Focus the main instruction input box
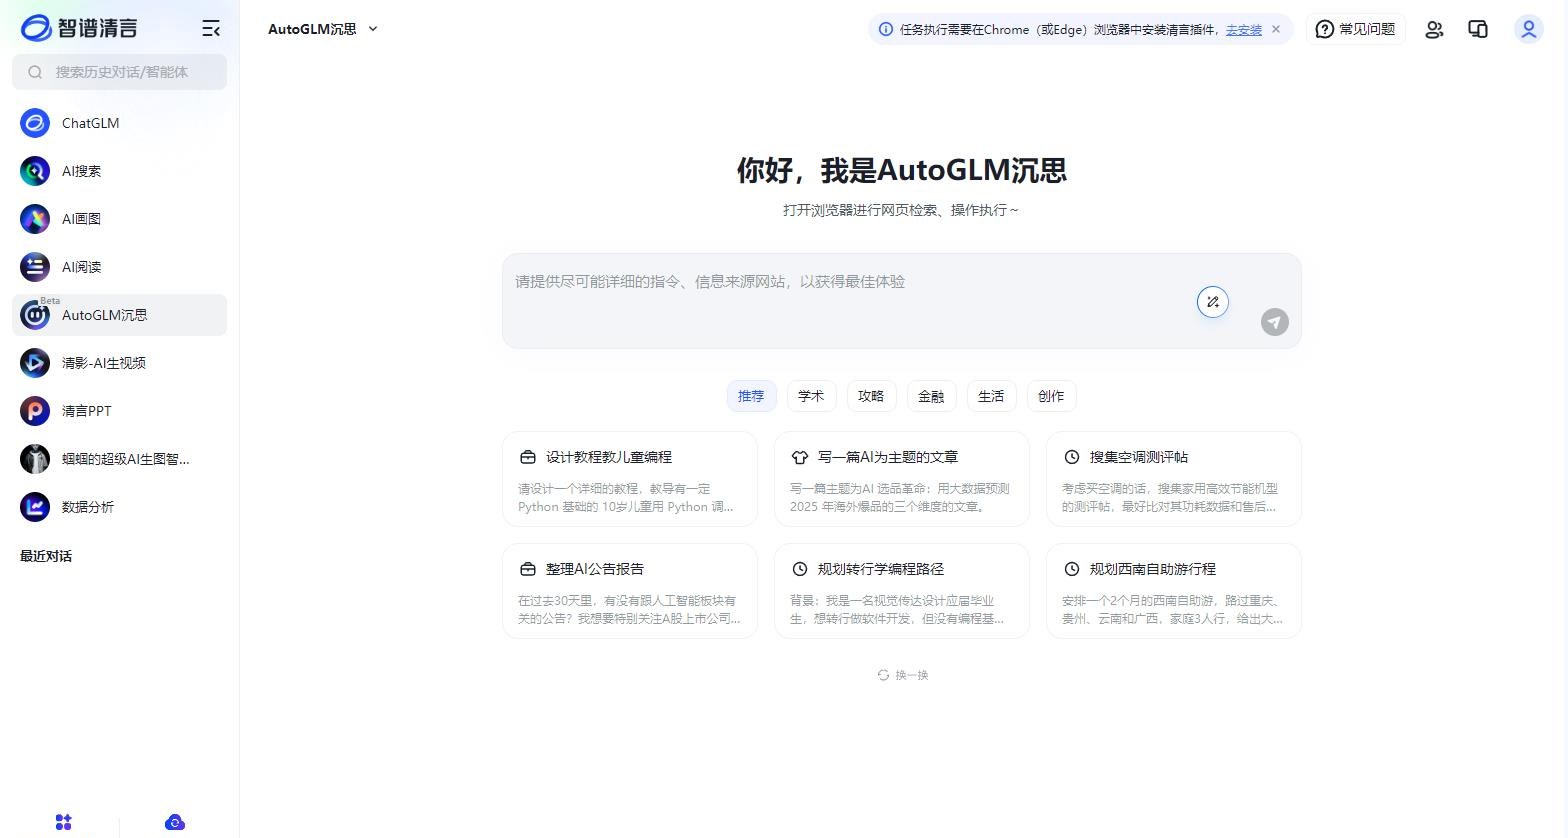 coord(901,301)
